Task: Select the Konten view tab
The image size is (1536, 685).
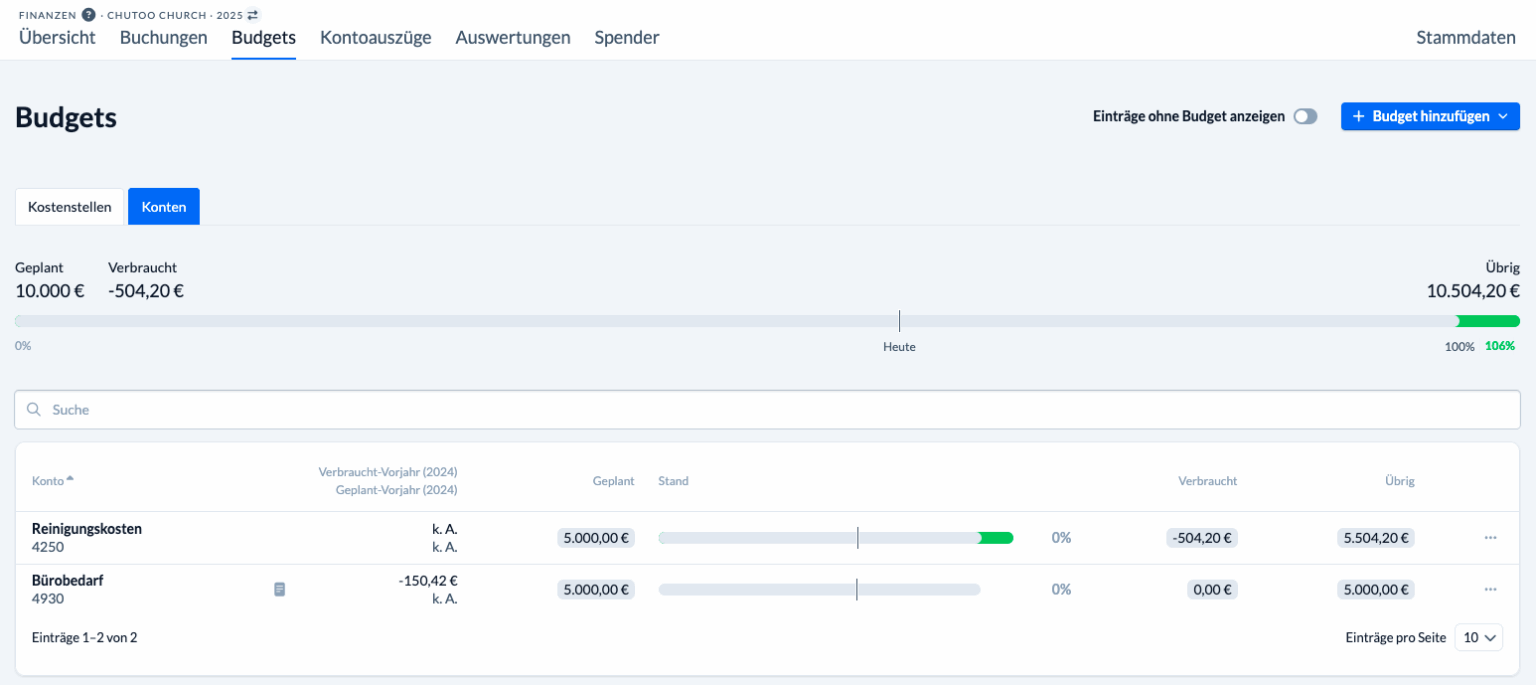Action: click(x=164, y=207)
